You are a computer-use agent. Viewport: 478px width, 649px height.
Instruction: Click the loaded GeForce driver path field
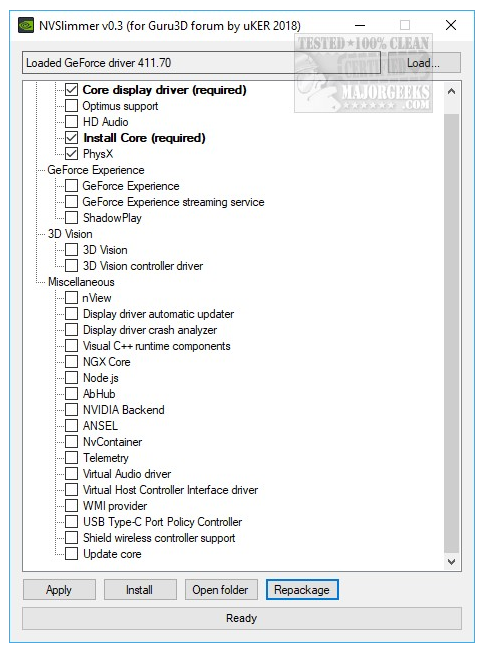click(x=201, y=63)
